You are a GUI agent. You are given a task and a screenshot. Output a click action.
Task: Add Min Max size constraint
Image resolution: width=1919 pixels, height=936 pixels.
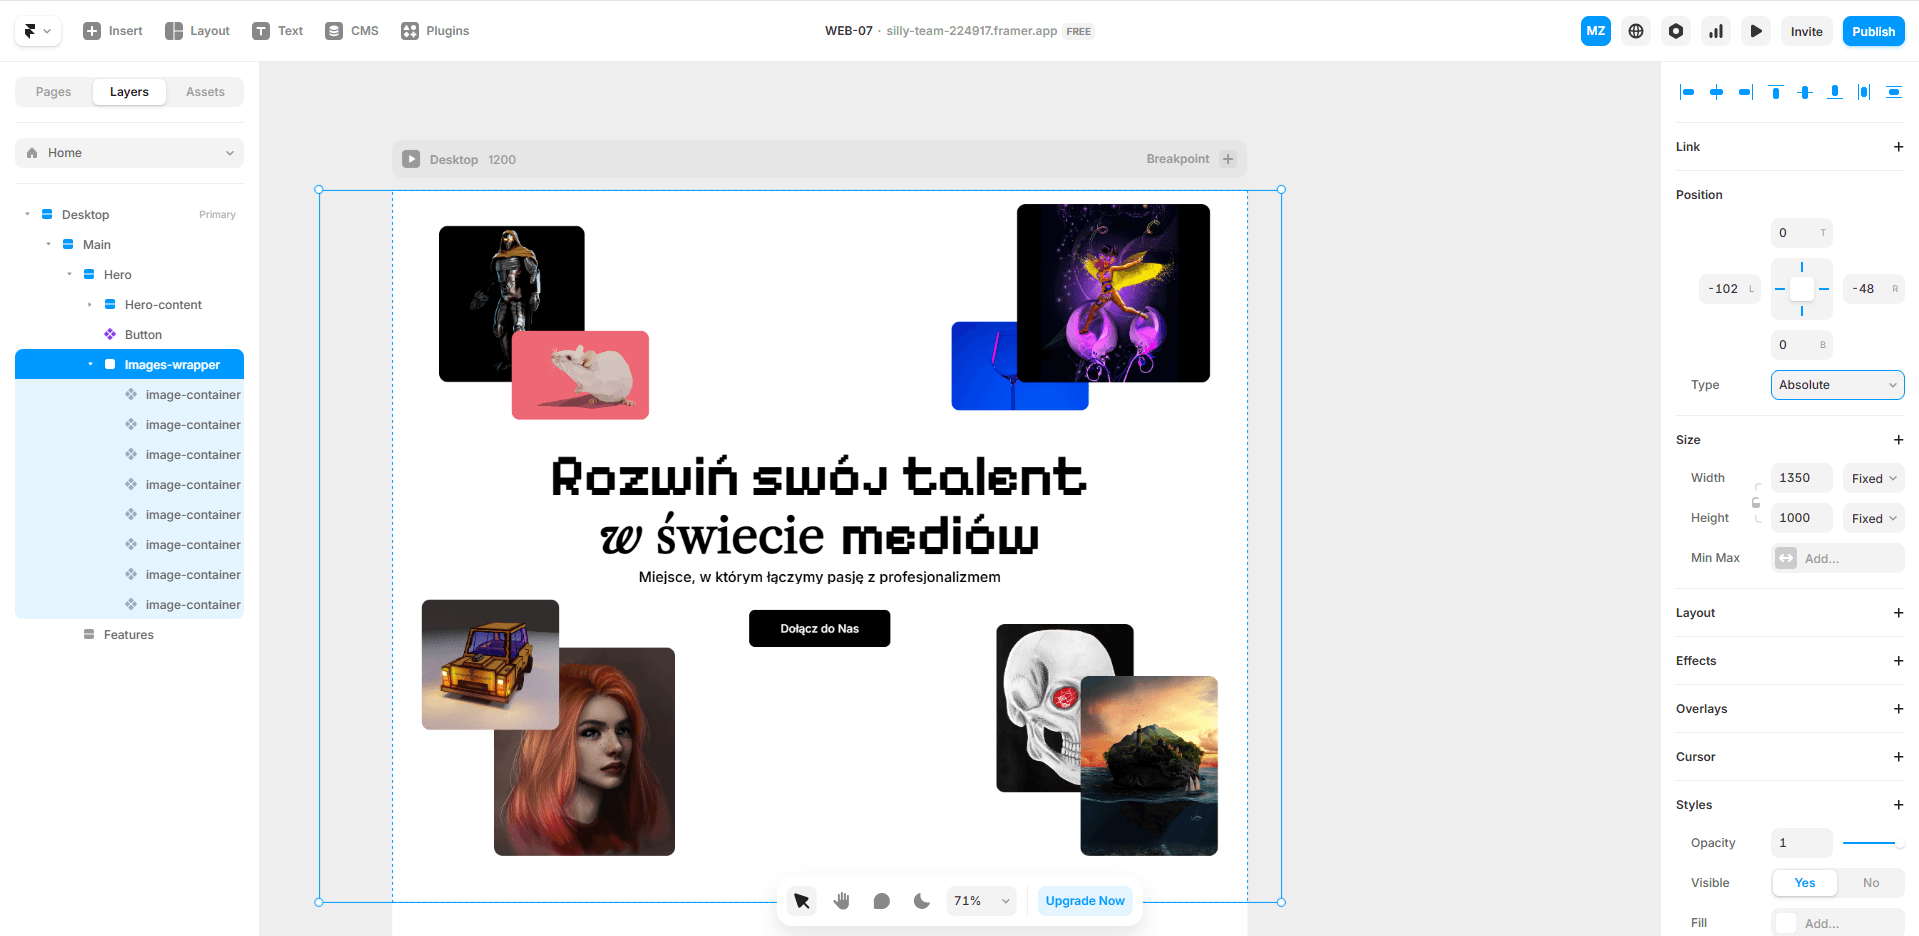coord(1838,558)
